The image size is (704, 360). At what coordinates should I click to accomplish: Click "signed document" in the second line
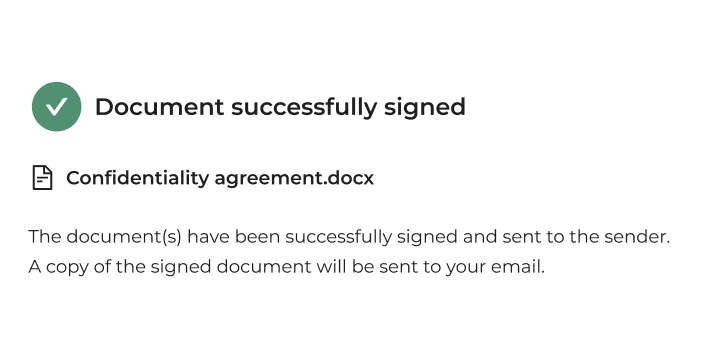230,267
